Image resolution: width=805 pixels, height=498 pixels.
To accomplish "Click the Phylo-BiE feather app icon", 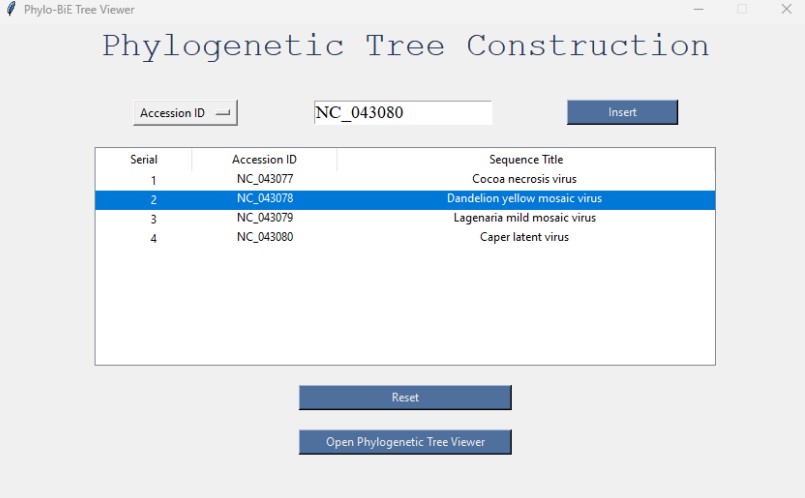I will pyautogui.click(x=11, y=9).
